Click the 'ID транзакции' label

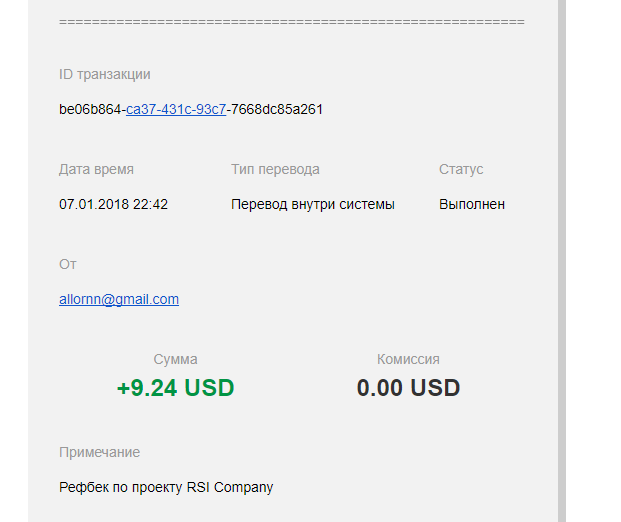click(x=105, y=74)
